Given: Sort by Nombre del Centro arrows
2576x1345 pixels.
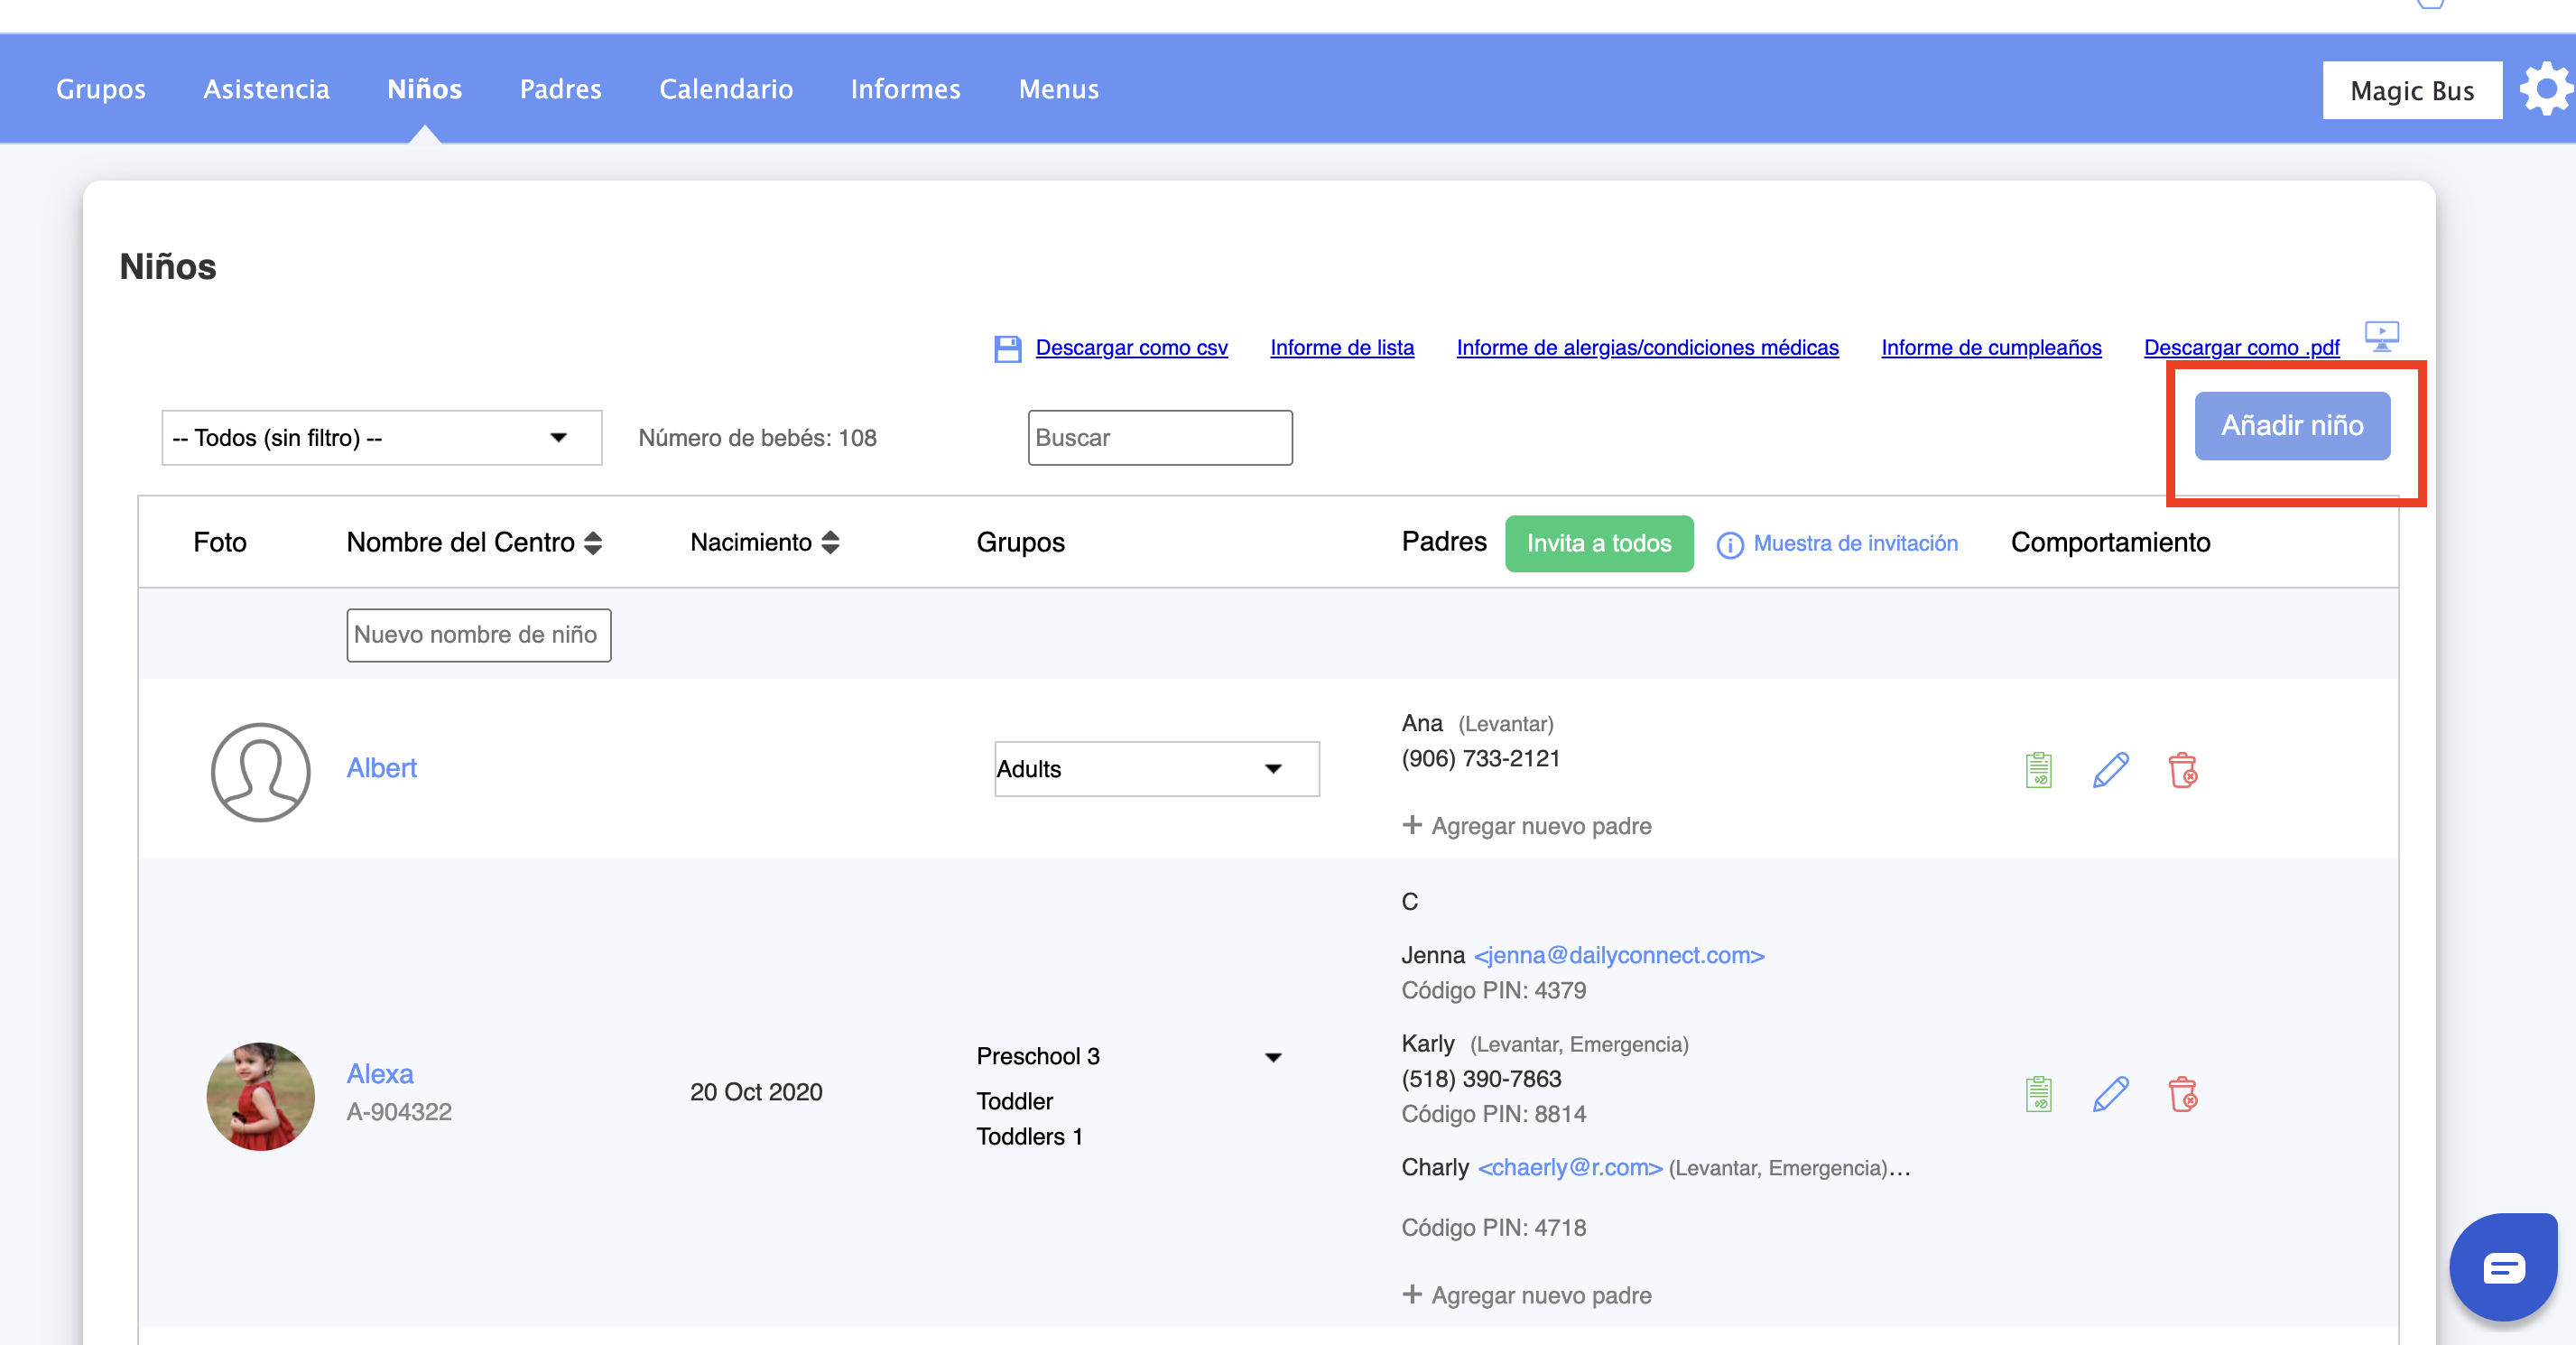Looking at the screenshot, I should tap(593, 543).
